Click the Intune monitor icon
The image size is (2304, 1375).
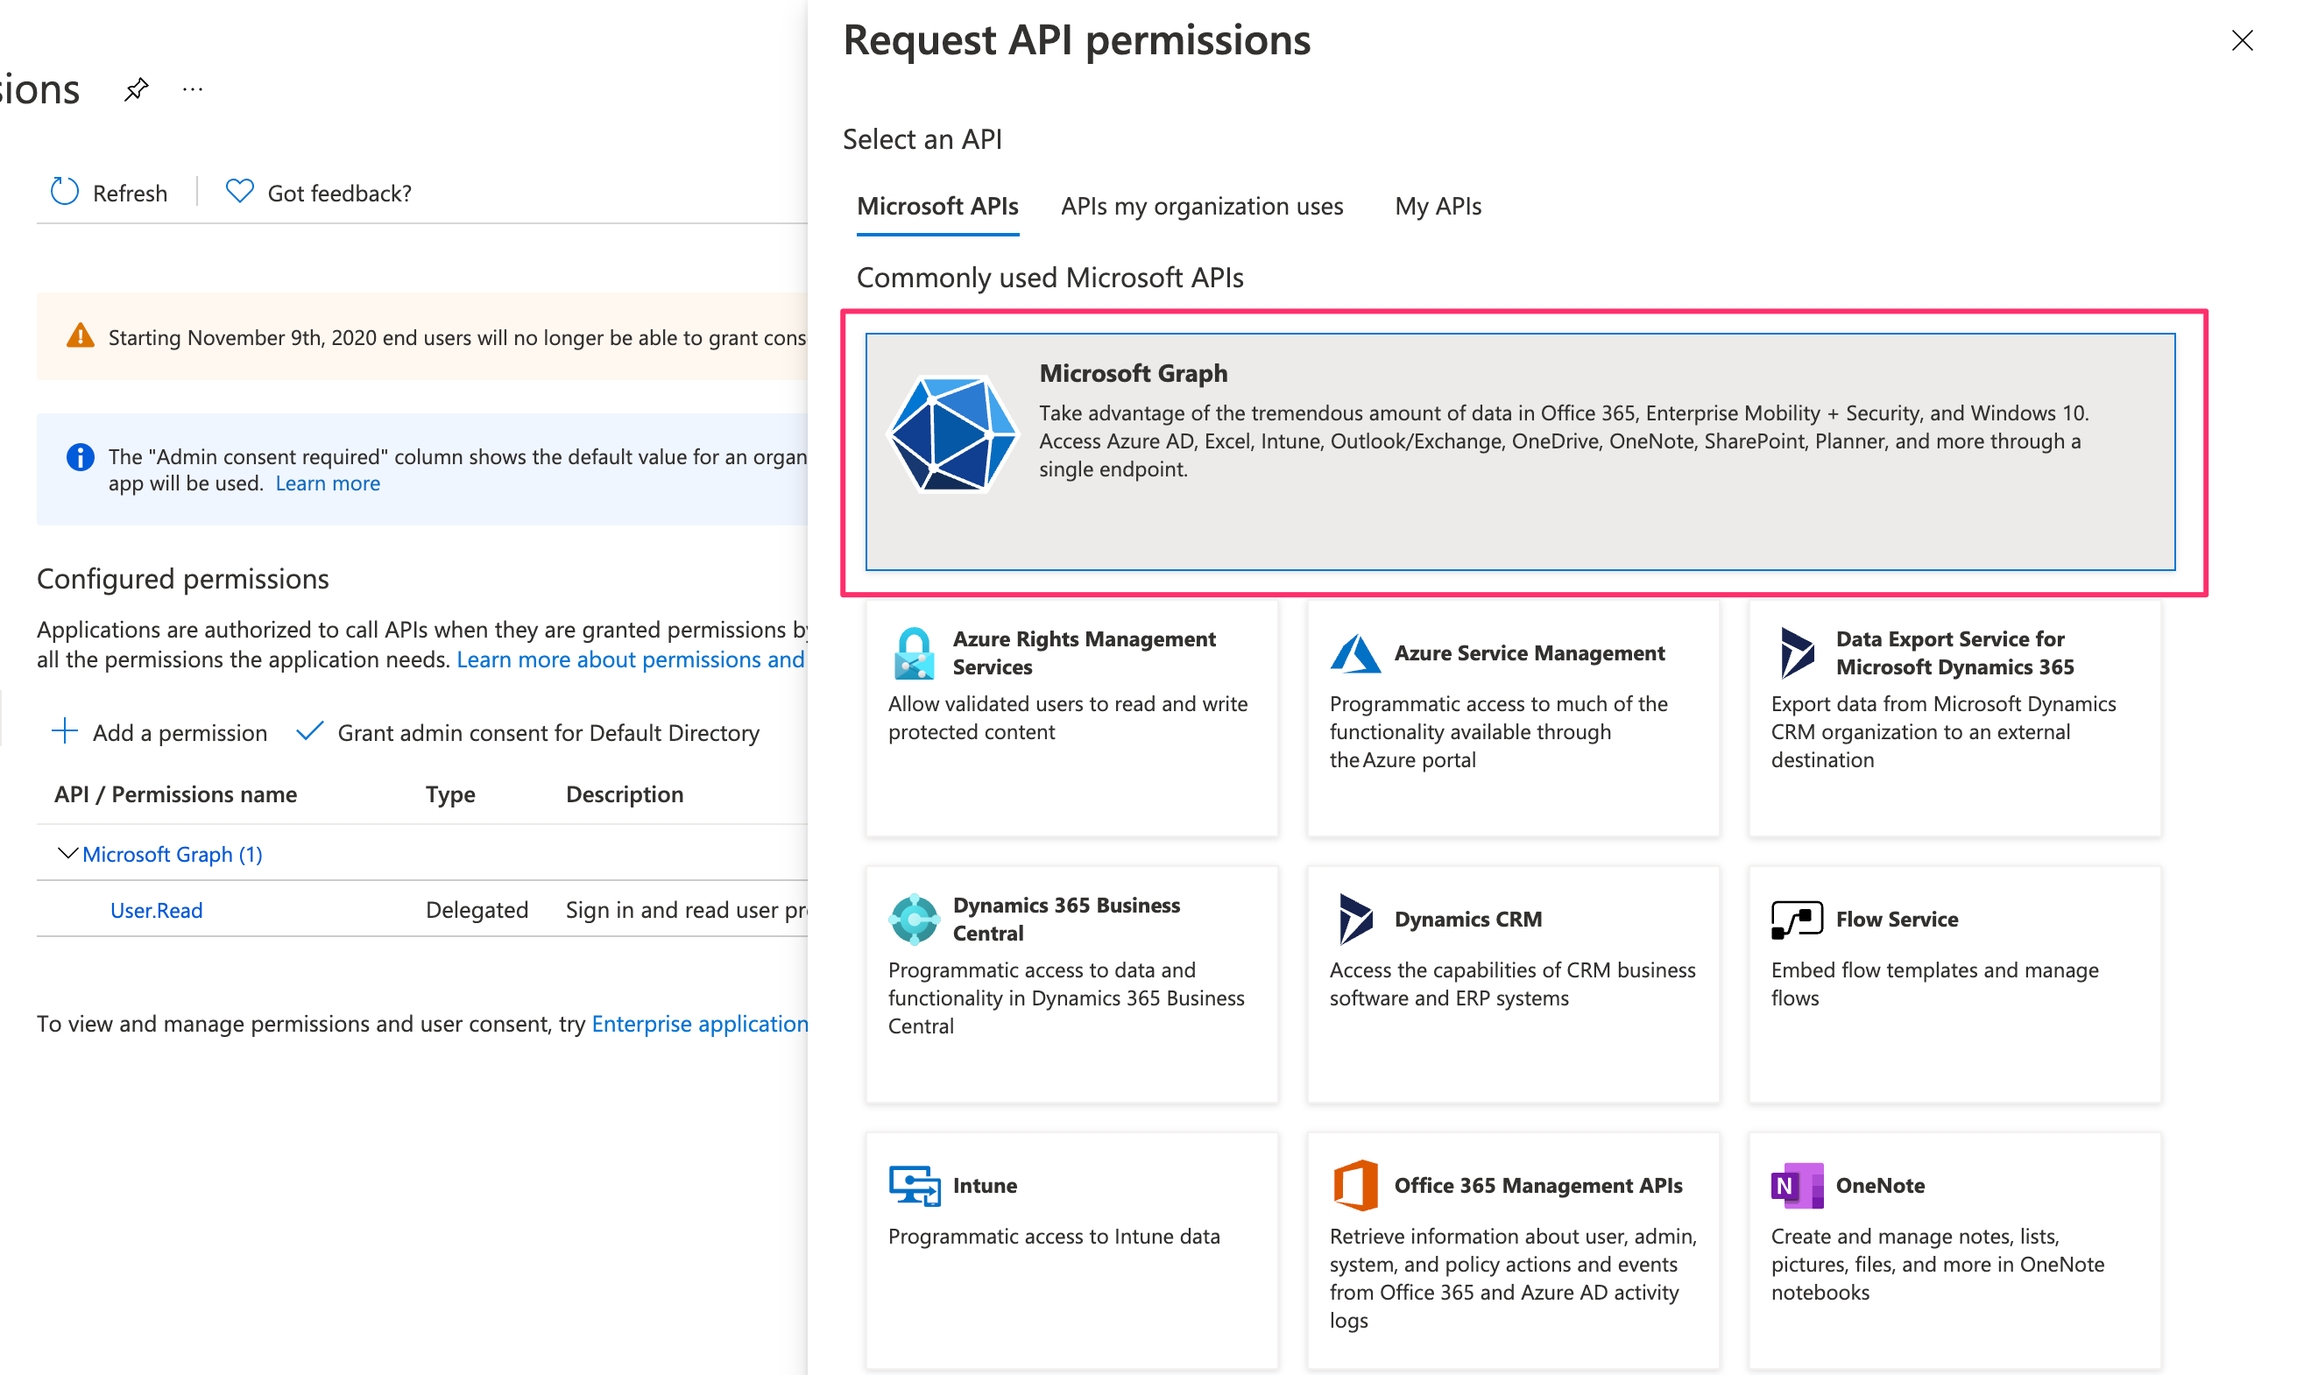click(913, 1185)
